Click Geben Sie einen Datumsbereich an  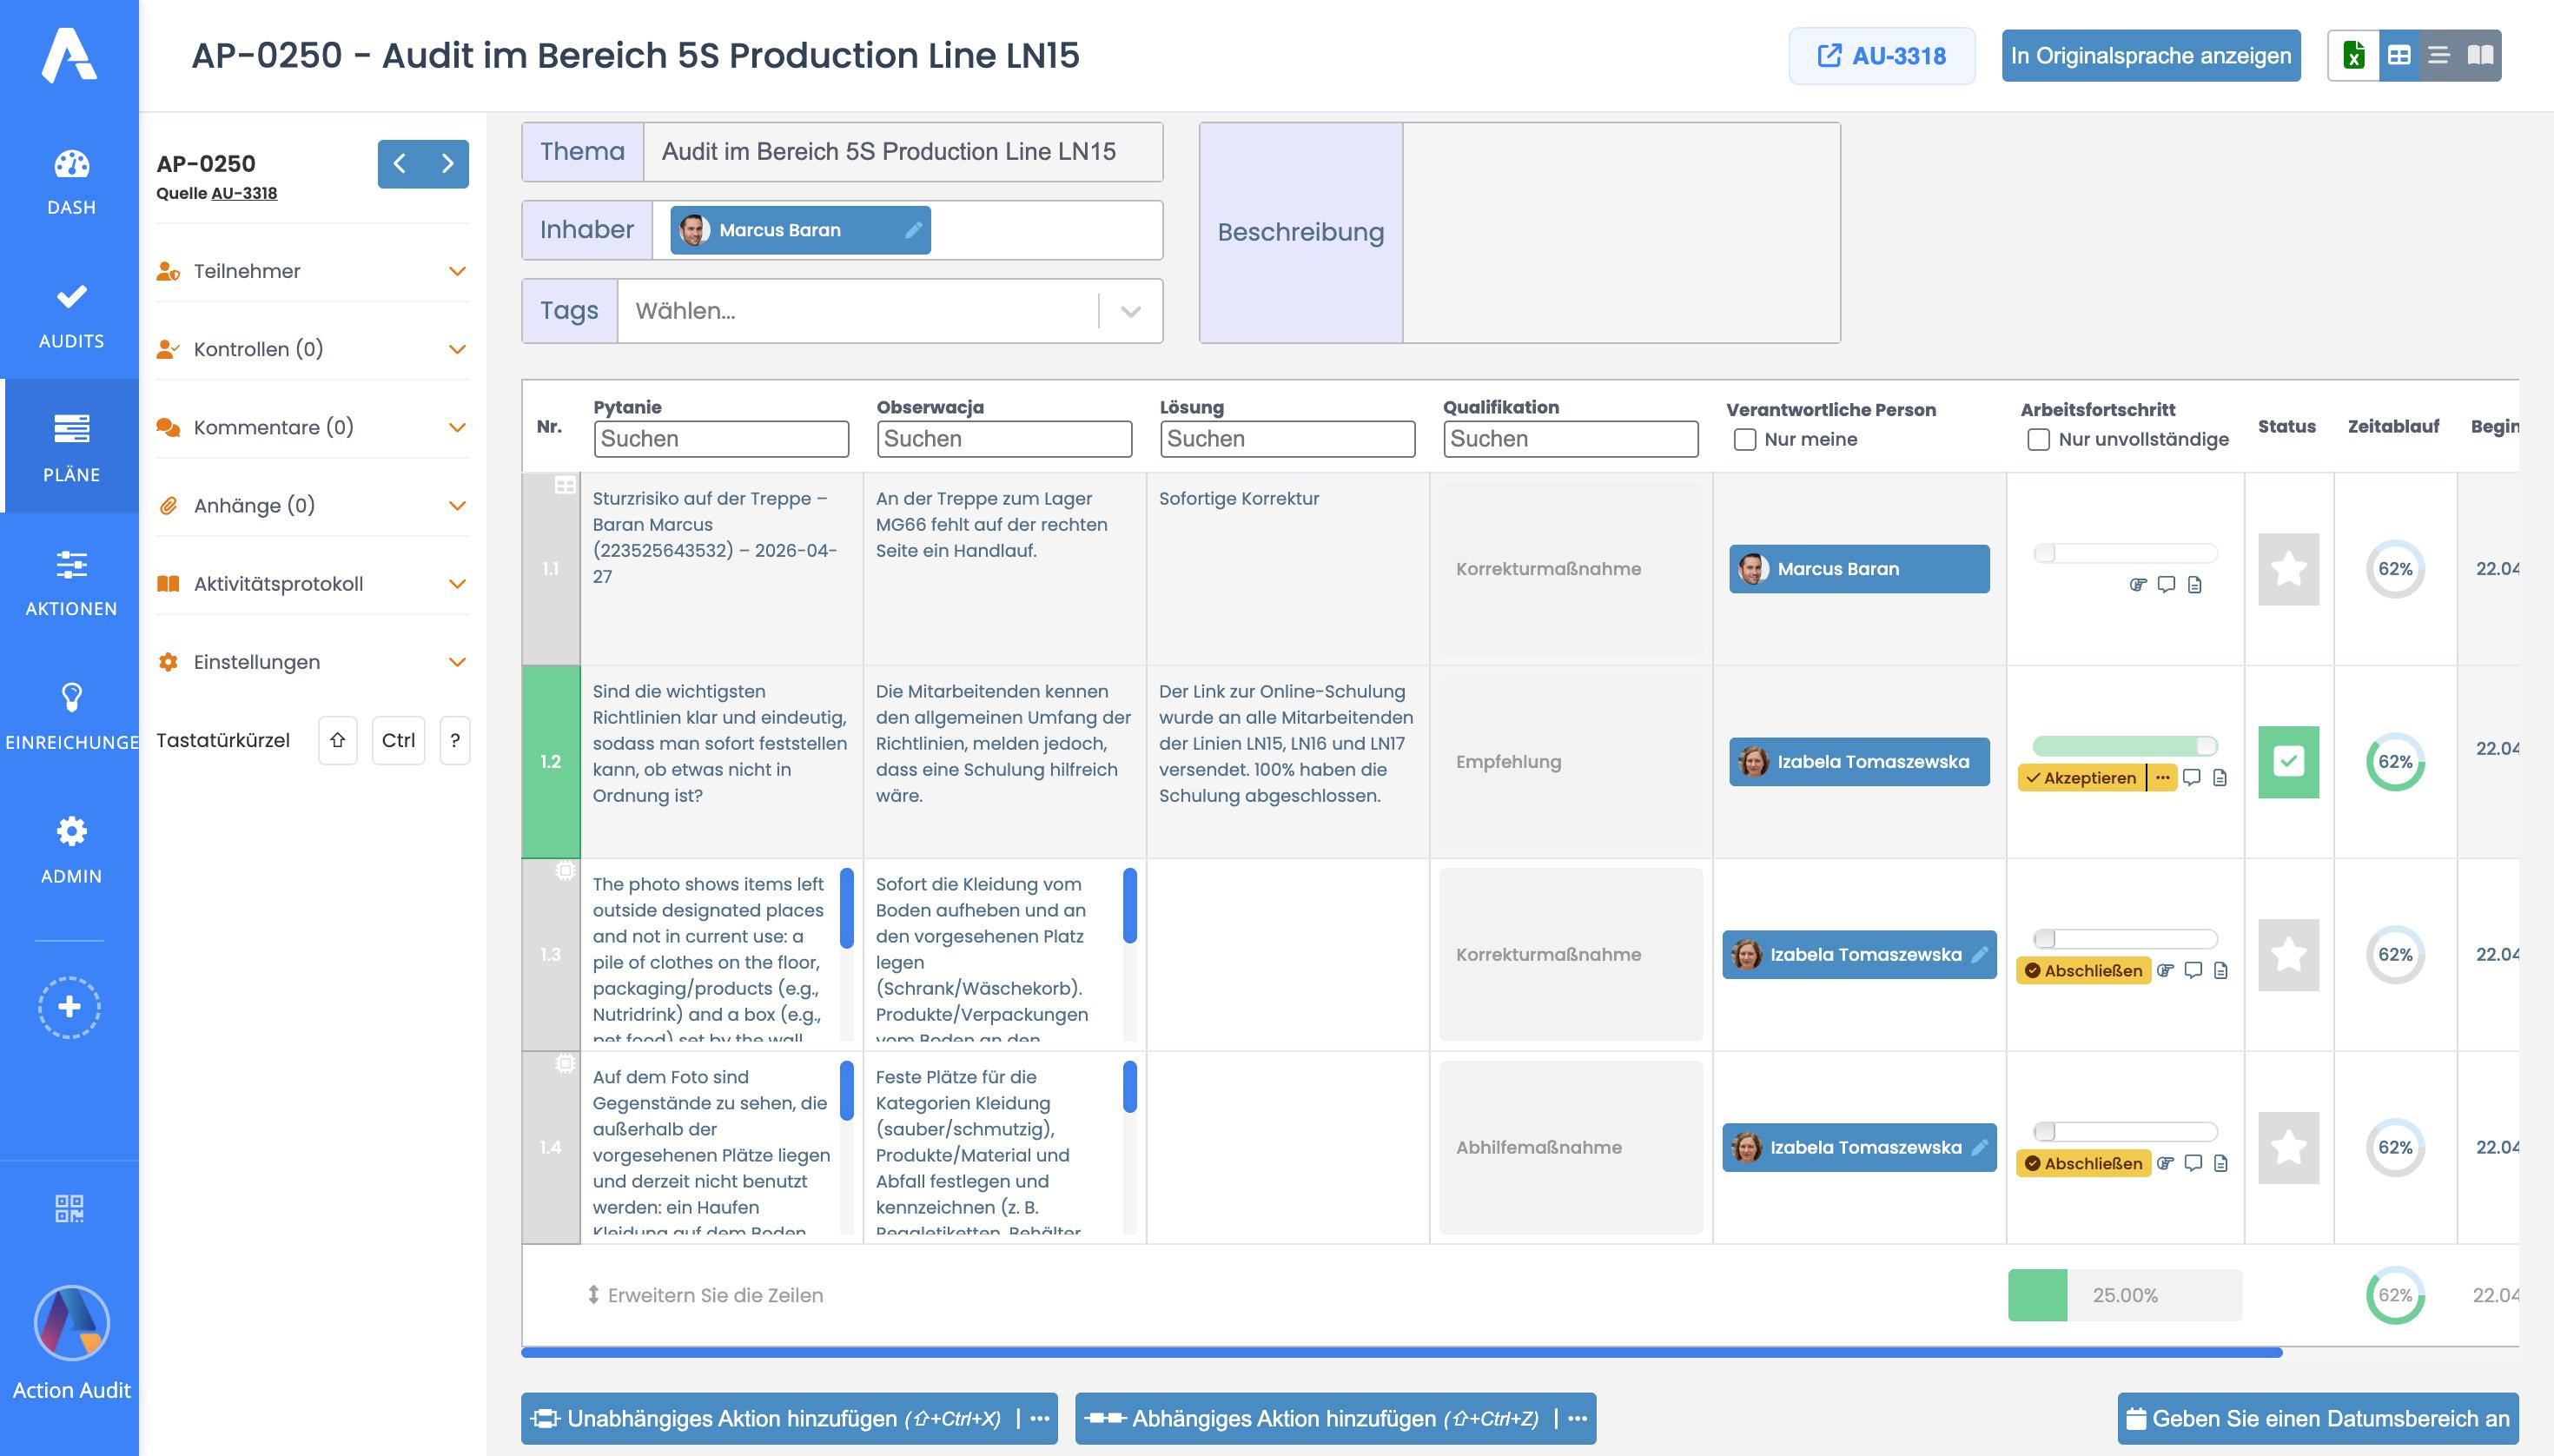click(2318, 1419)
